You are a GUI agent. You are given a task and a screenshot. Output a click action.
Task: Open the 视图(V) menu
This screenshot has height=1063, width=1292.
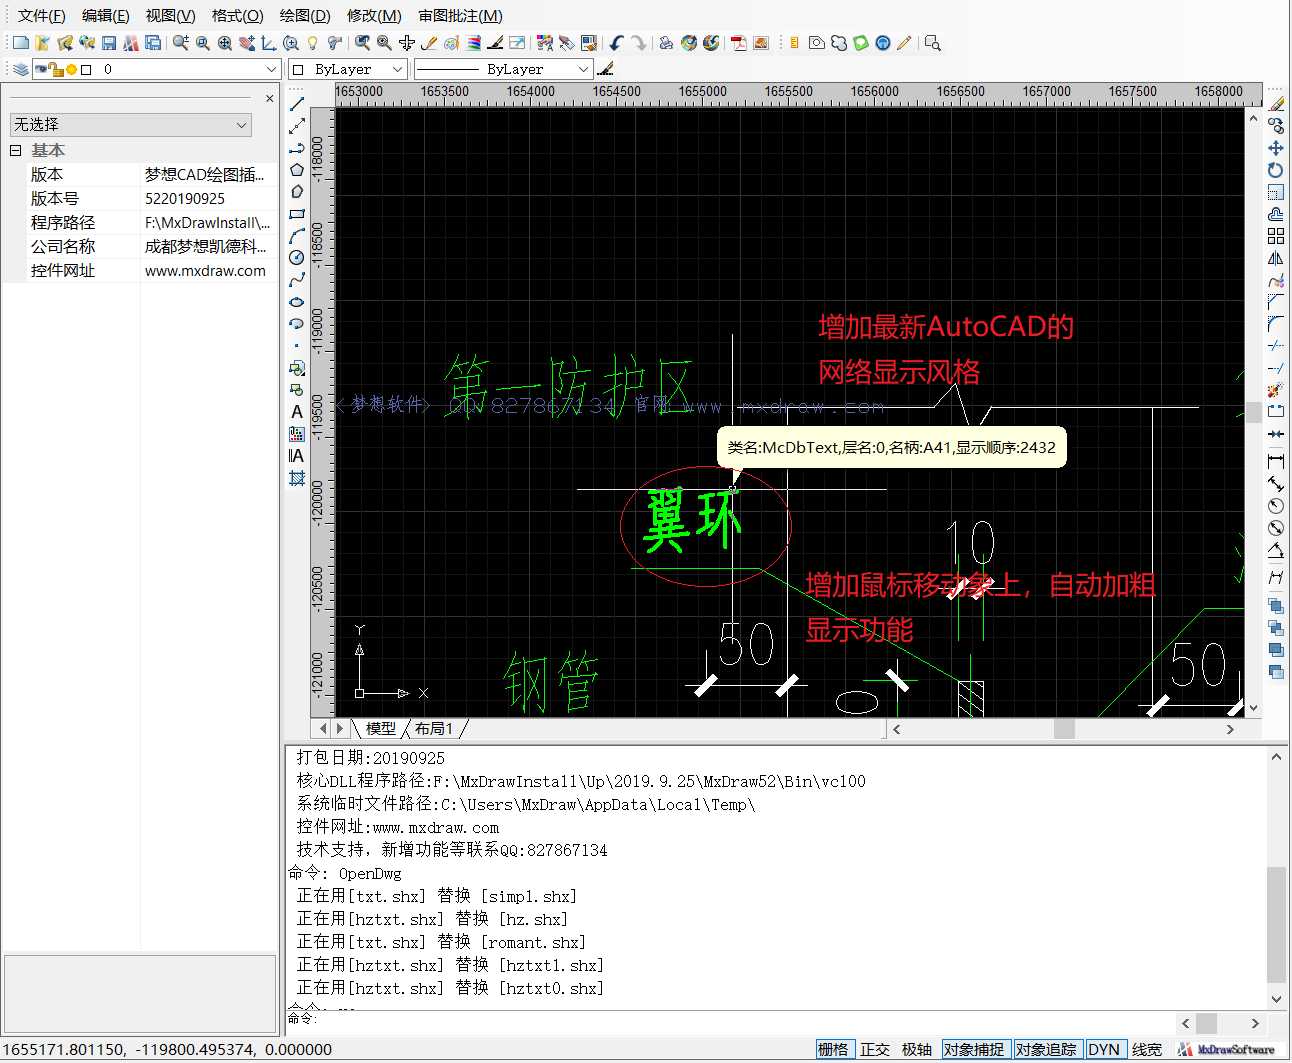(x=171, y=16)
